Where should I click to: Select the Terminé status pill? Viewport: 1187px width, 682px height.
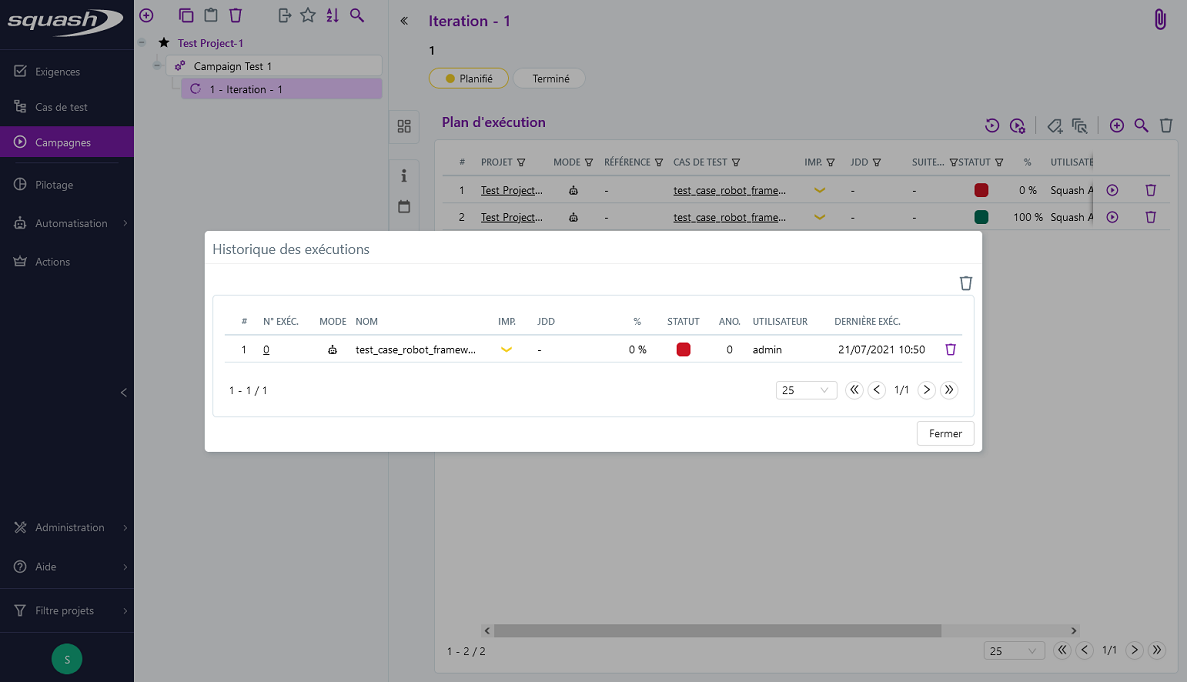550,78
